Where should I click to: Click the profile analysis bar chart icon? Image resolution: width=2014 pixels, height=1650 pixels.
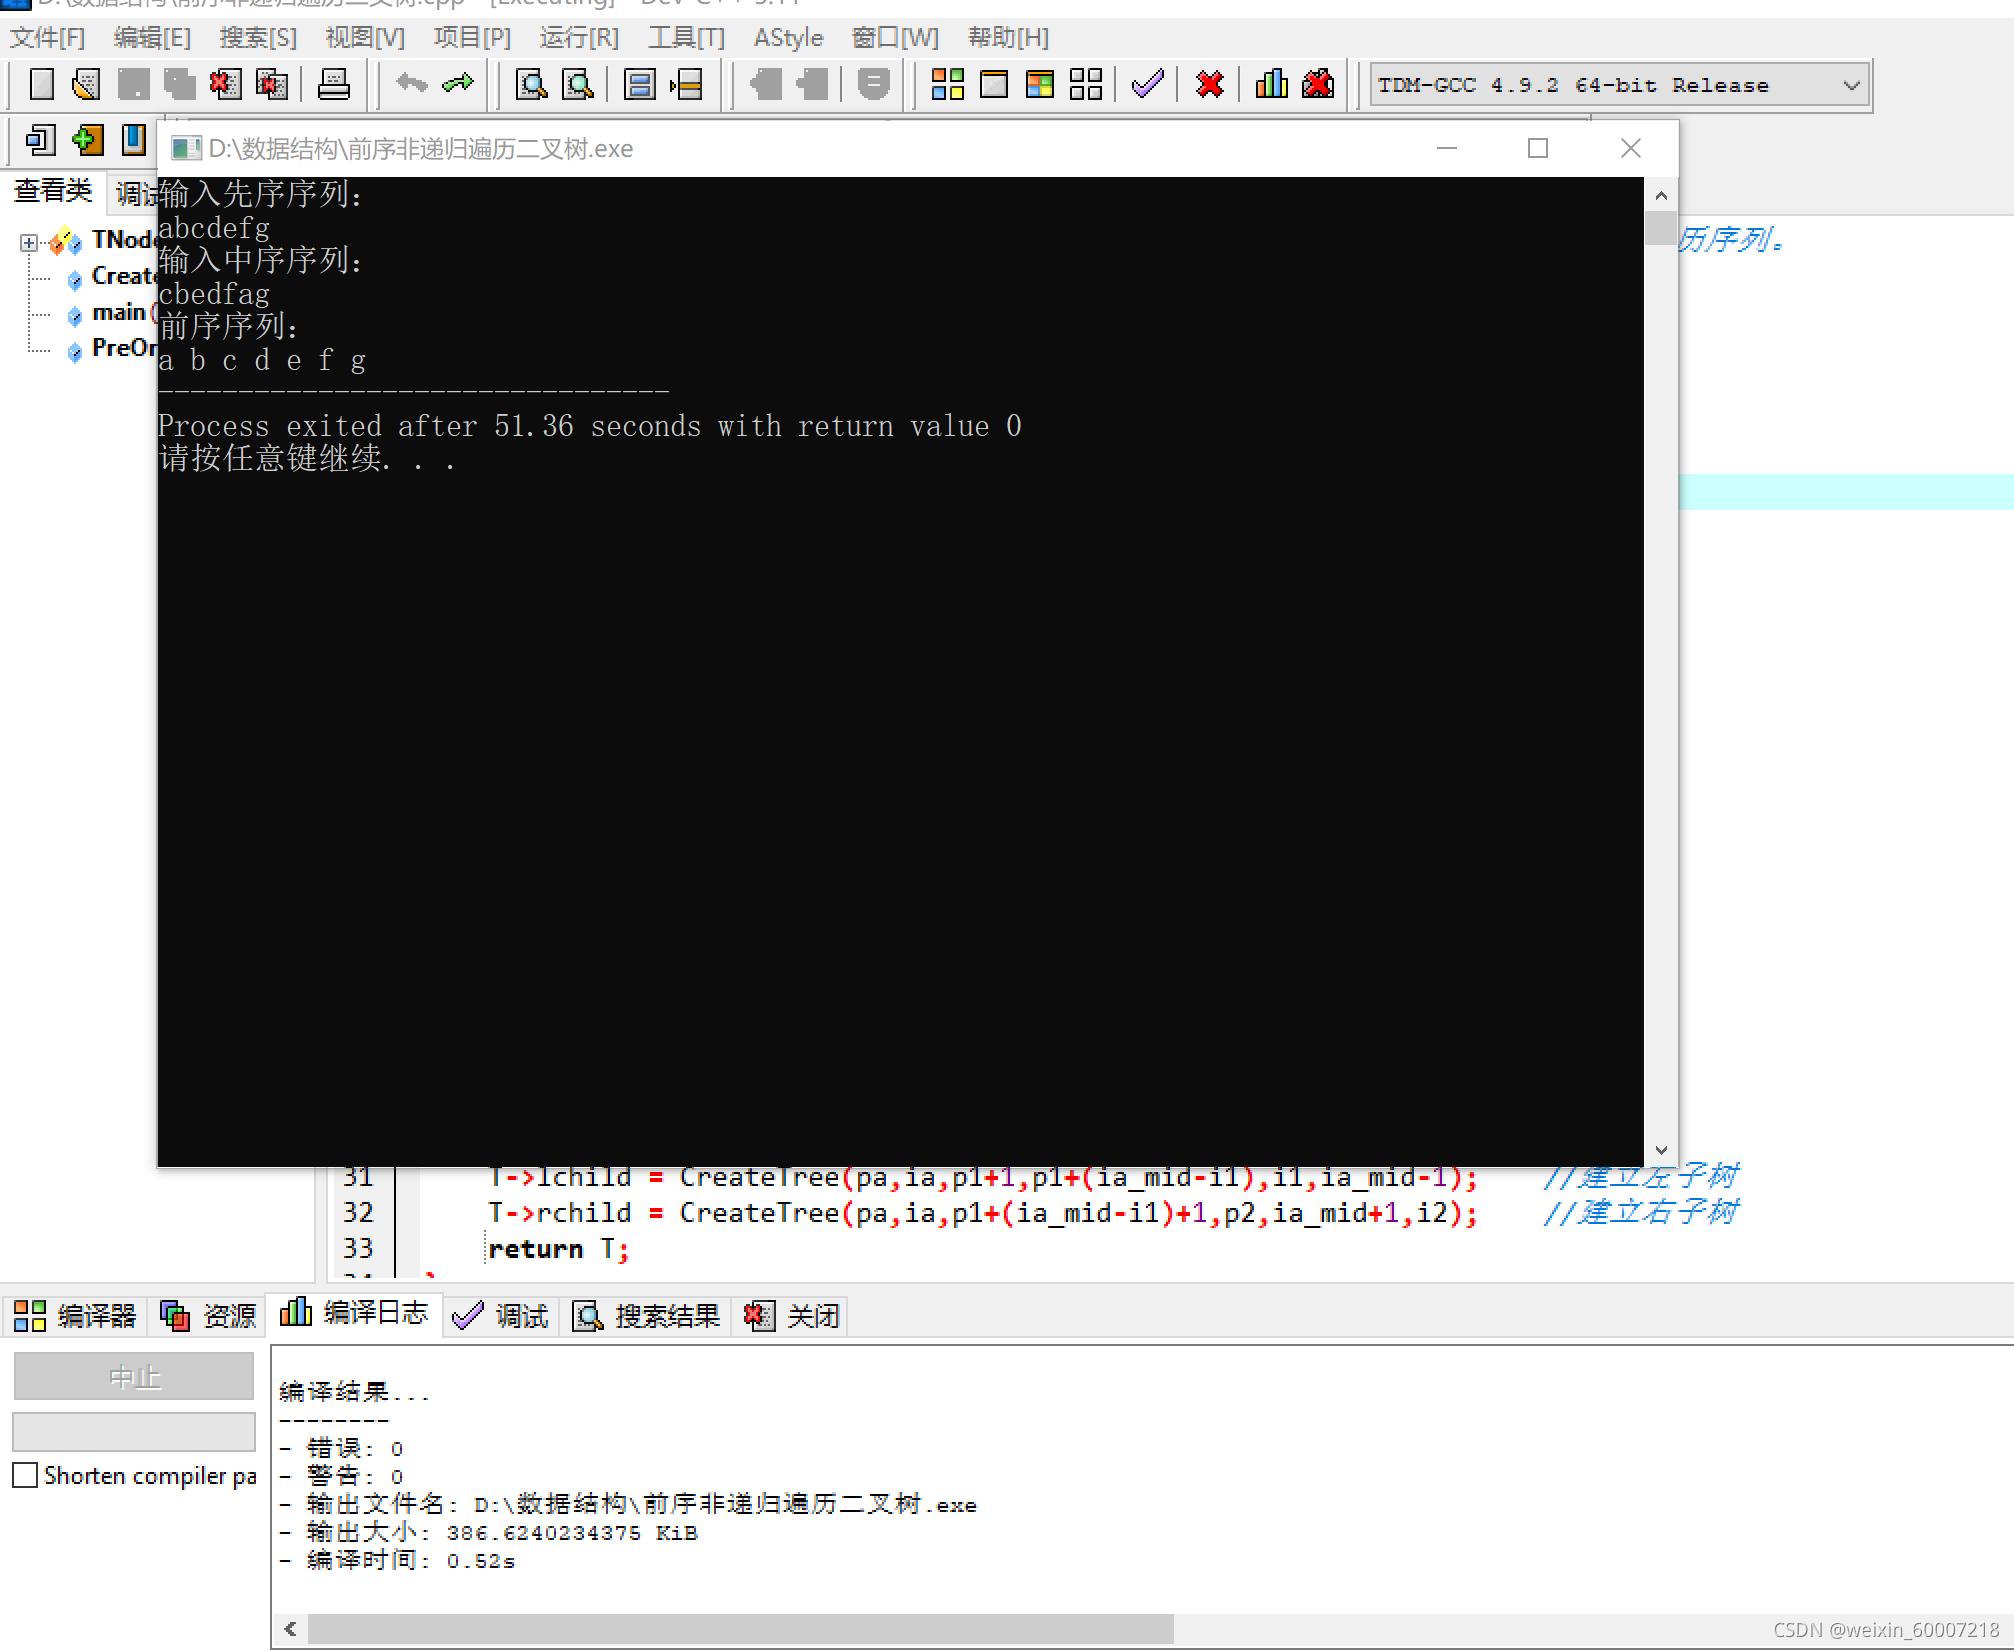[x=1271, y=84]
